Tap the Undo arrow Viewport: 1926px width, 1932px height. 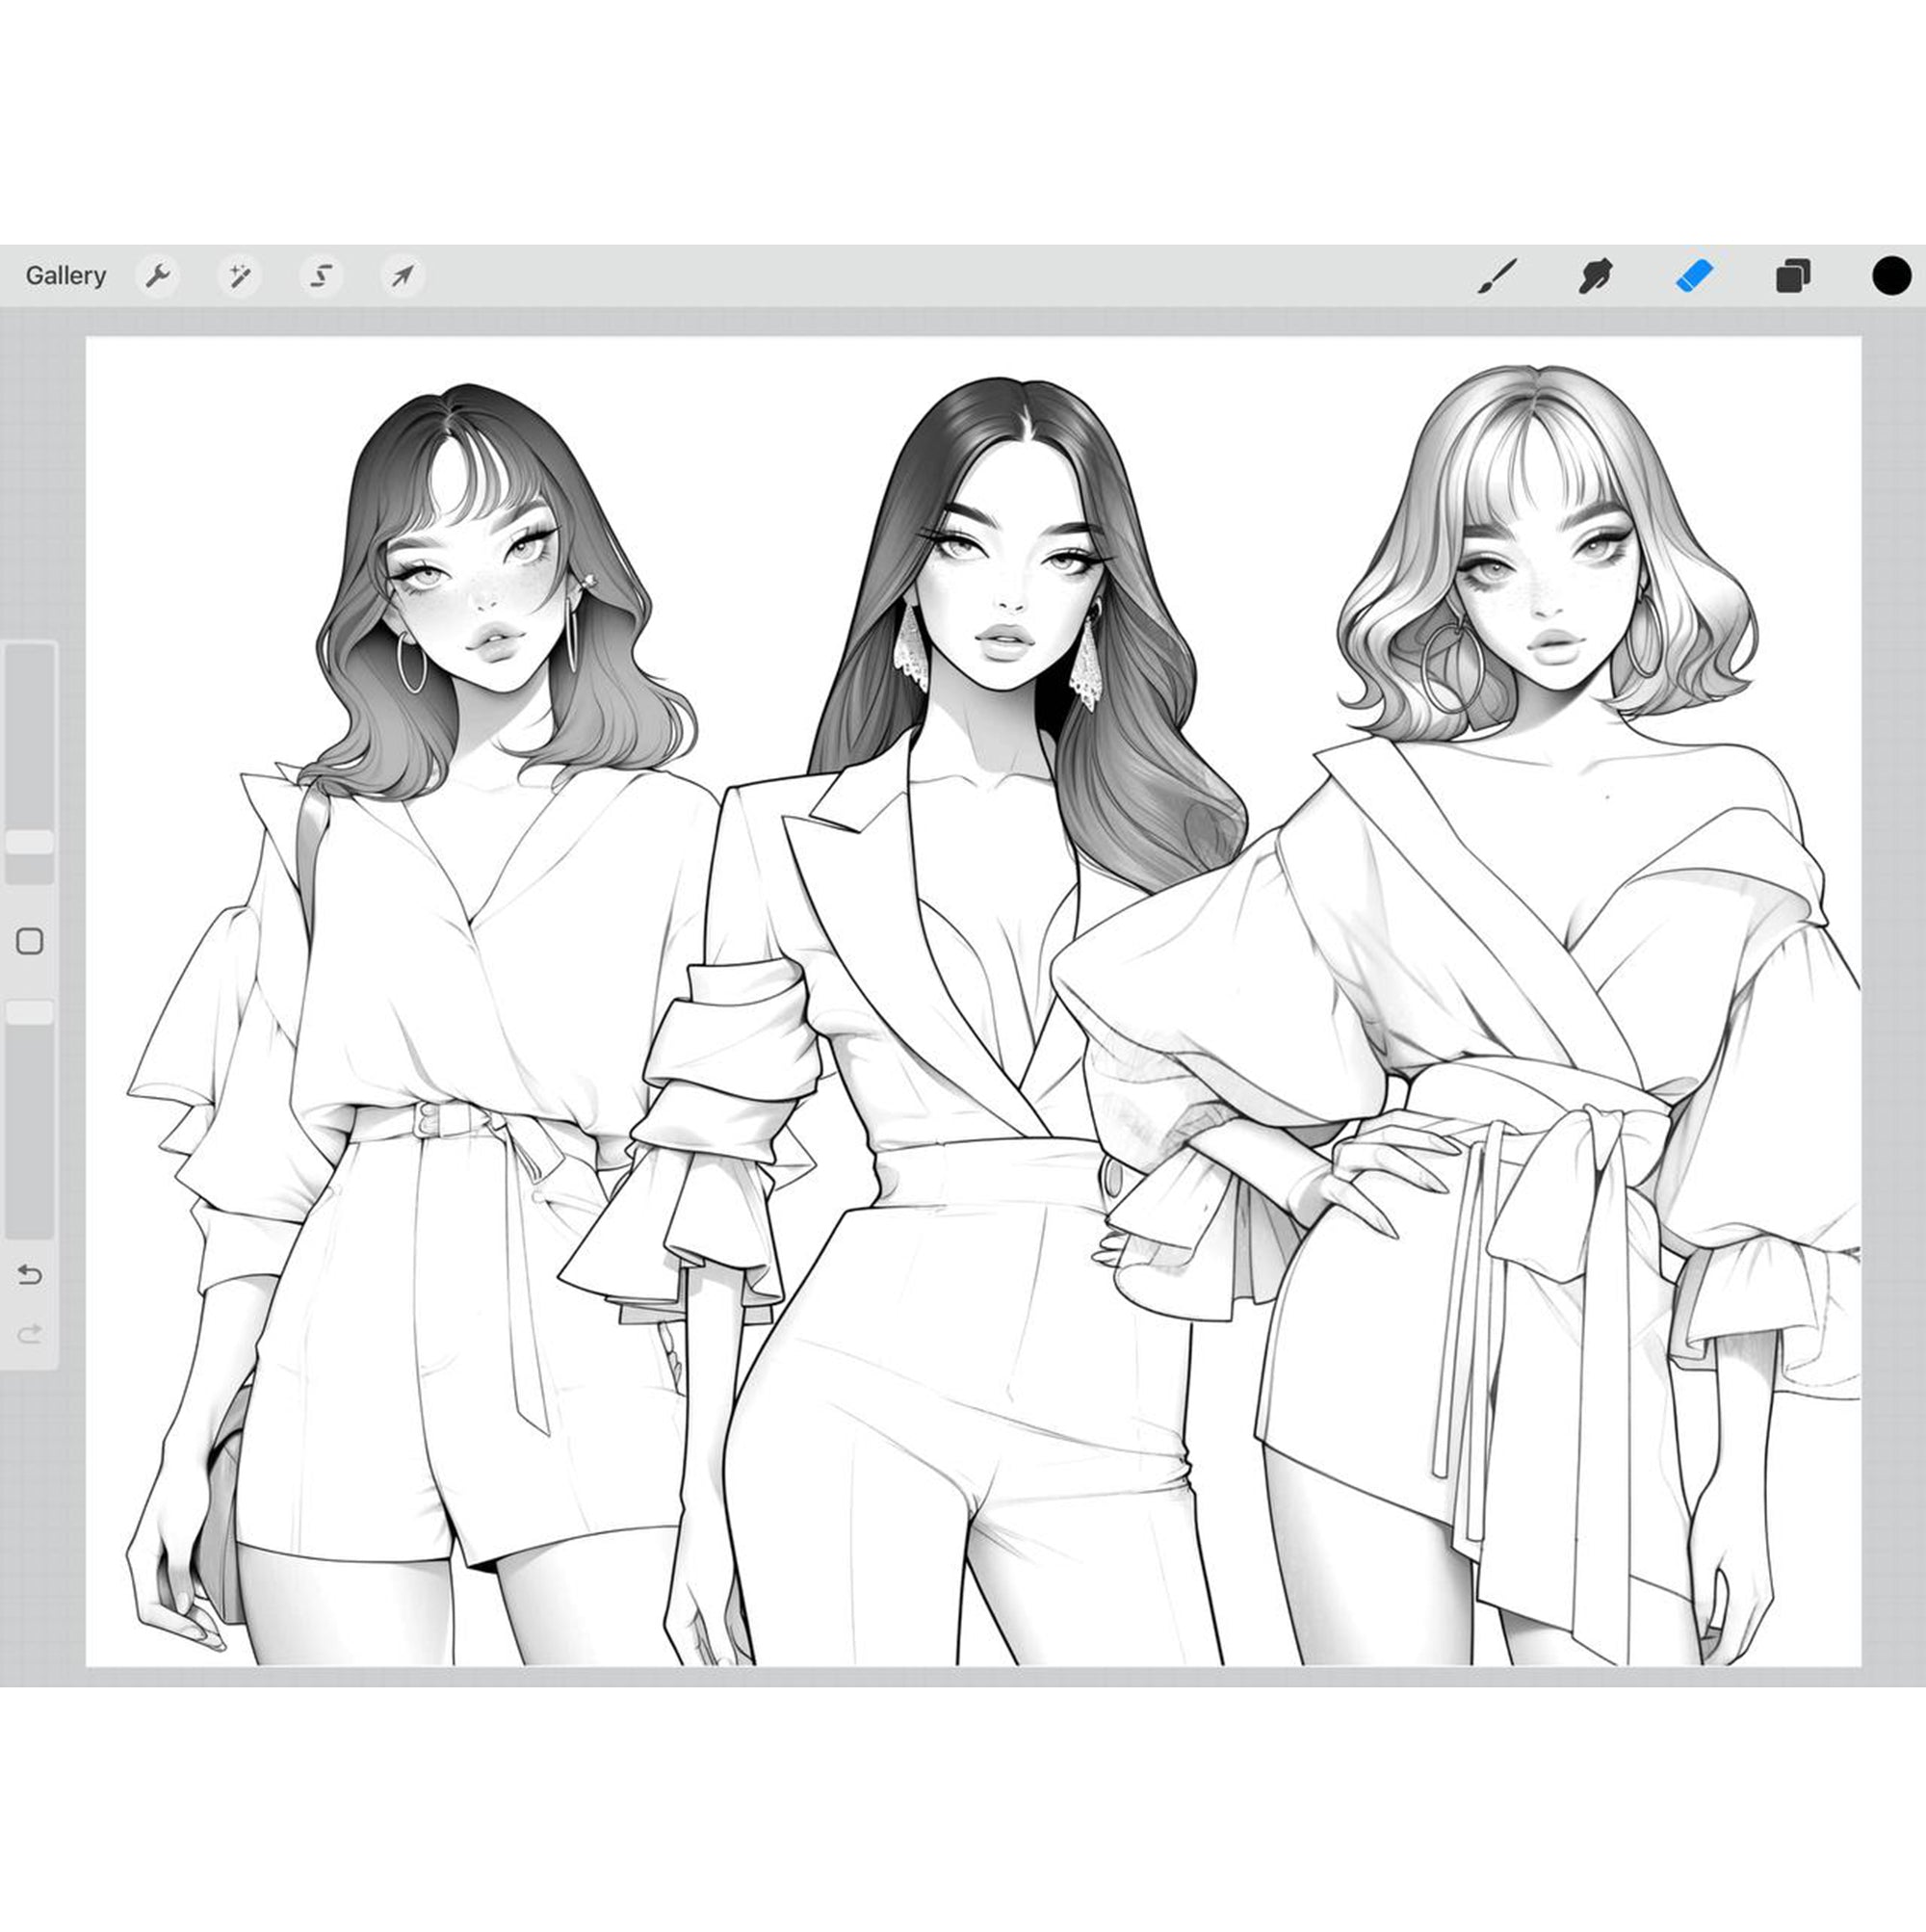pos(30,1273)
